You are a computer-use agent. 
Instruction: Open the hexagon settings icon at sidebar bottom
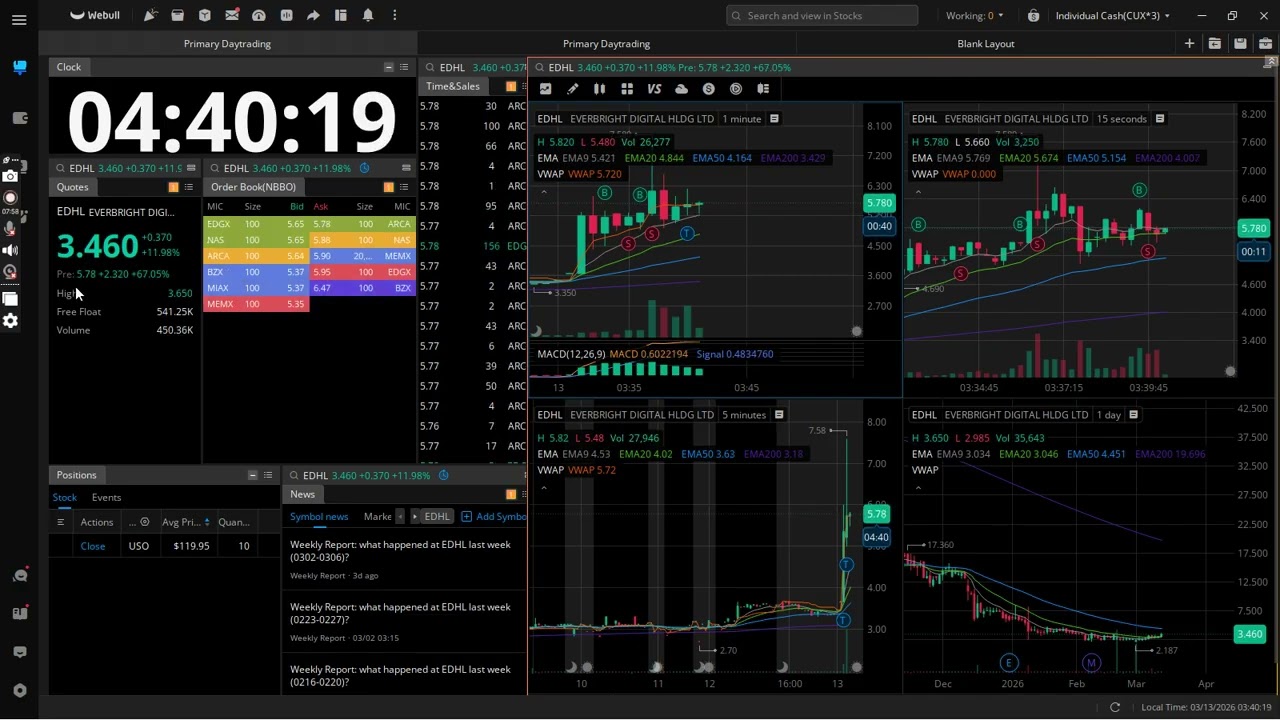(19, 690)
